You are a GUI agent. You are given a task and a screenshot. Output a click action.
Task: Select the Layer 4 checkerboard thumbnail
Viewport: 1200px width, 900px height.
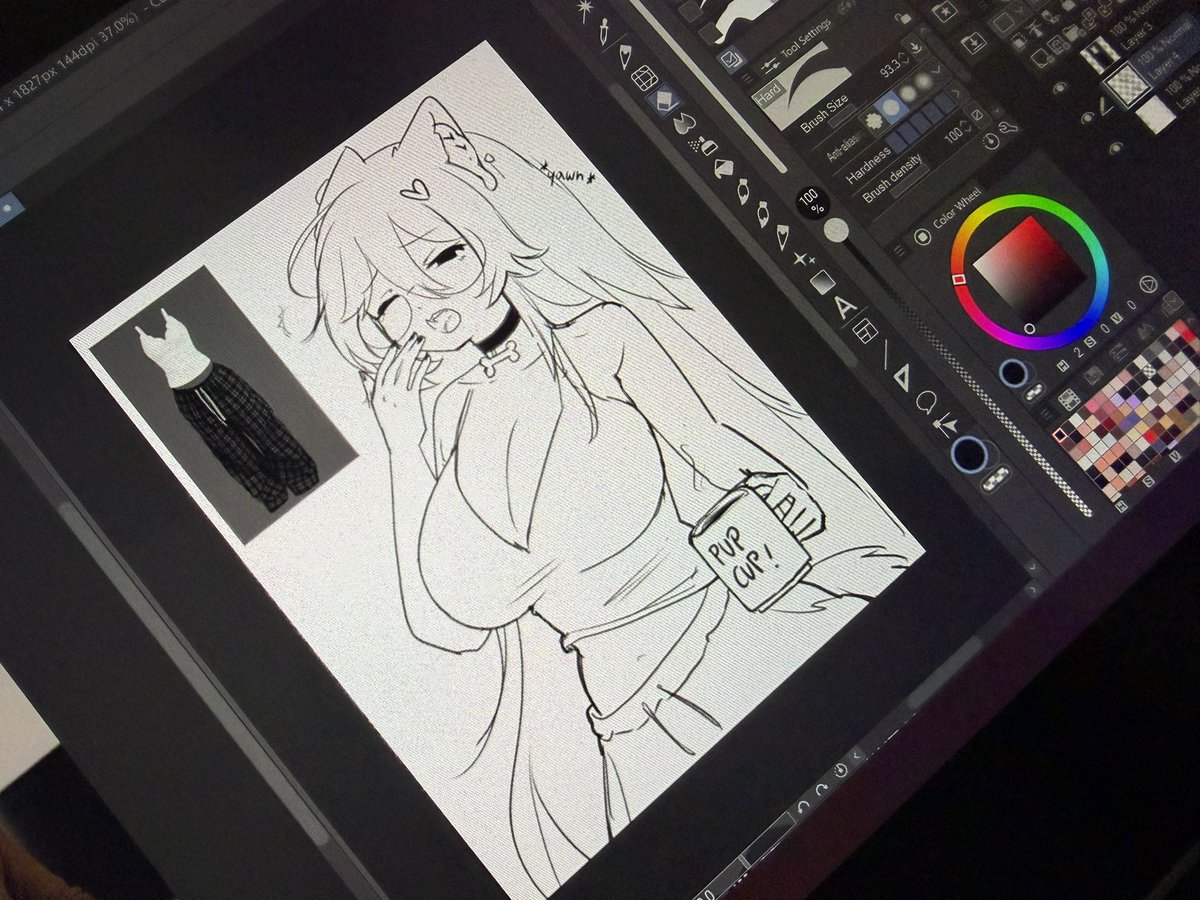pyautogui.click(x=1128, y=84)
